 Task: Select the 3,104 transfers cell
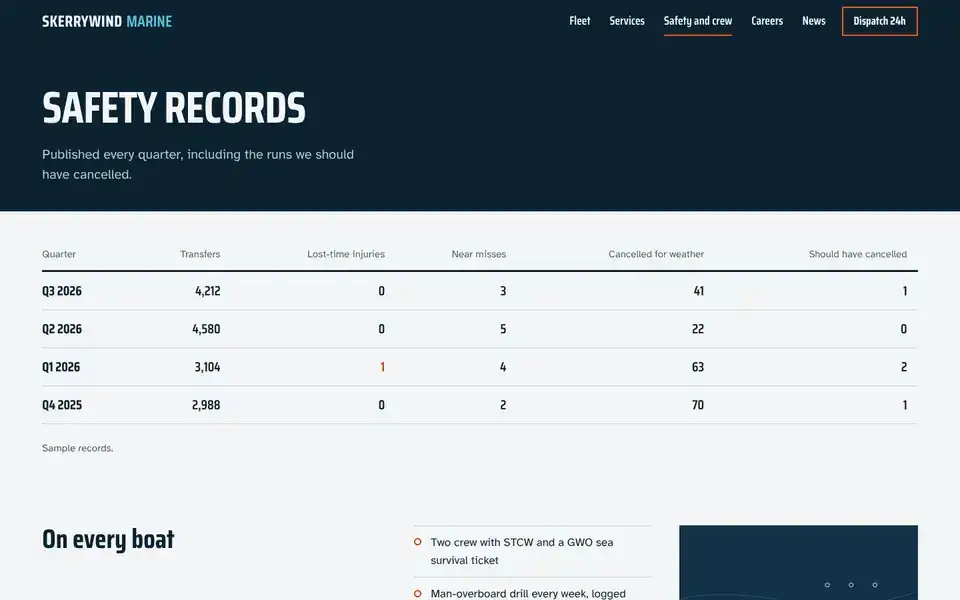(x=208, y=367)
